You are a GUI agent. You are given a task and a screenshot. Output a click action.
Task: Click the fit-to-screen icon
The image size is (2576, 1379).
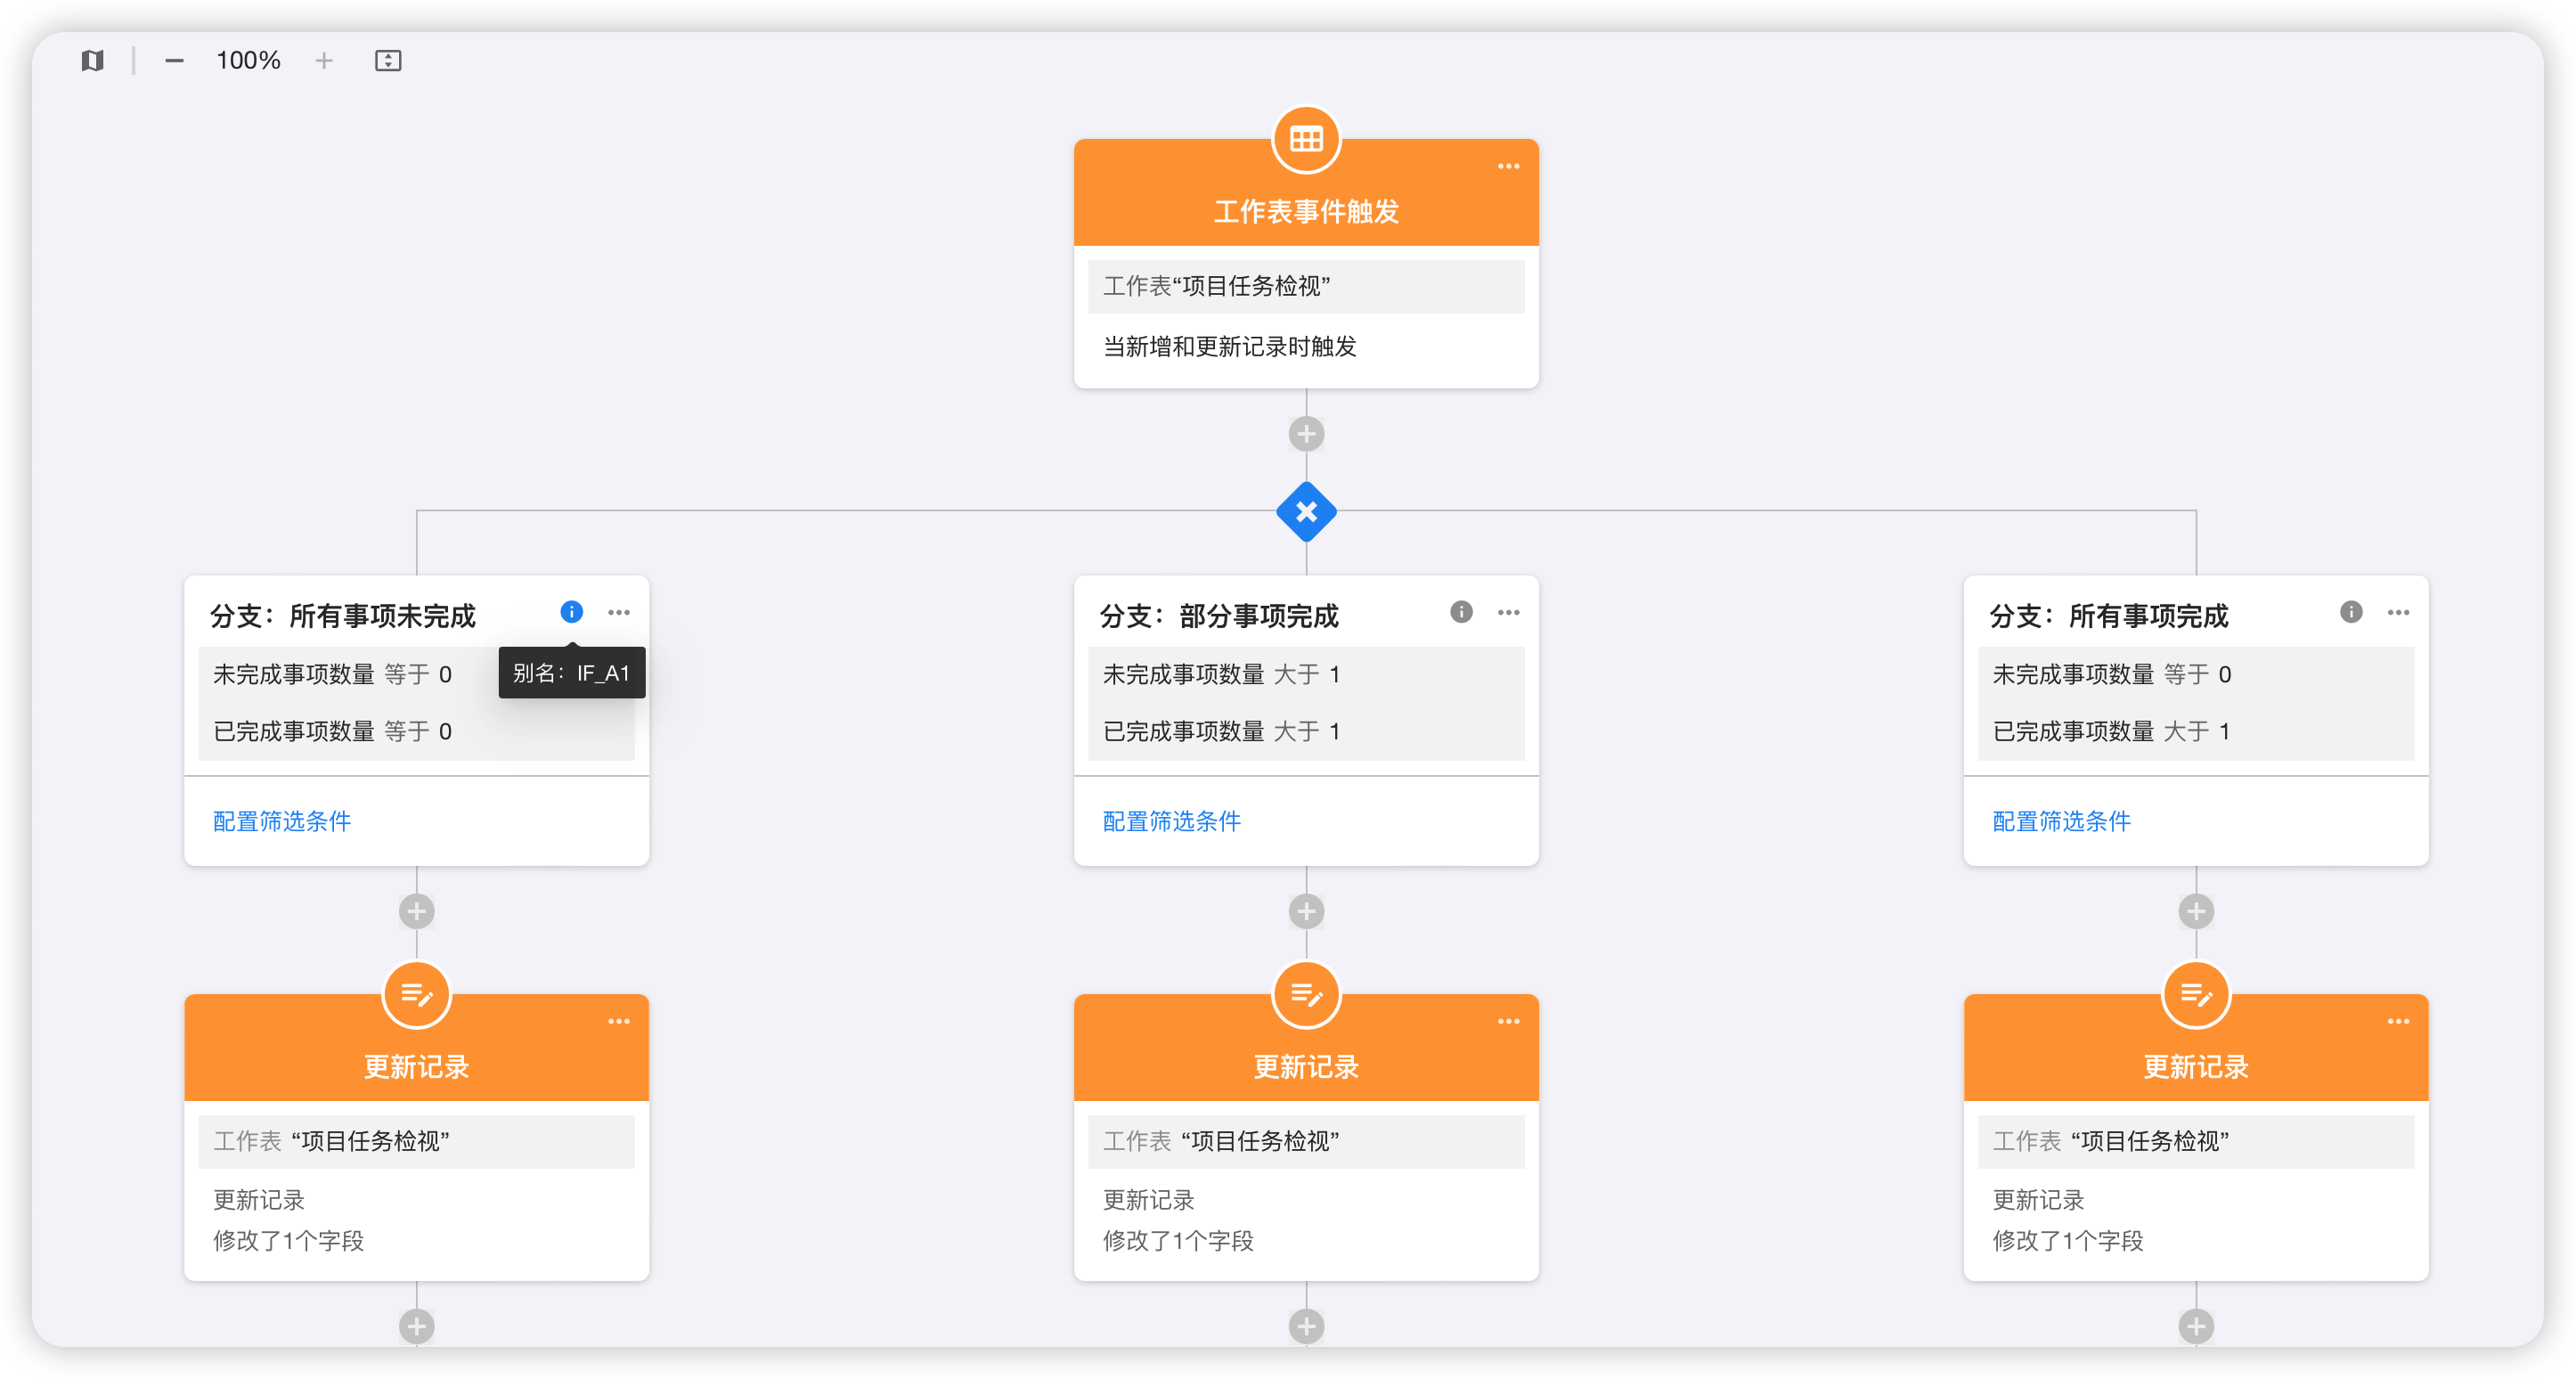[x=388, y=61]
